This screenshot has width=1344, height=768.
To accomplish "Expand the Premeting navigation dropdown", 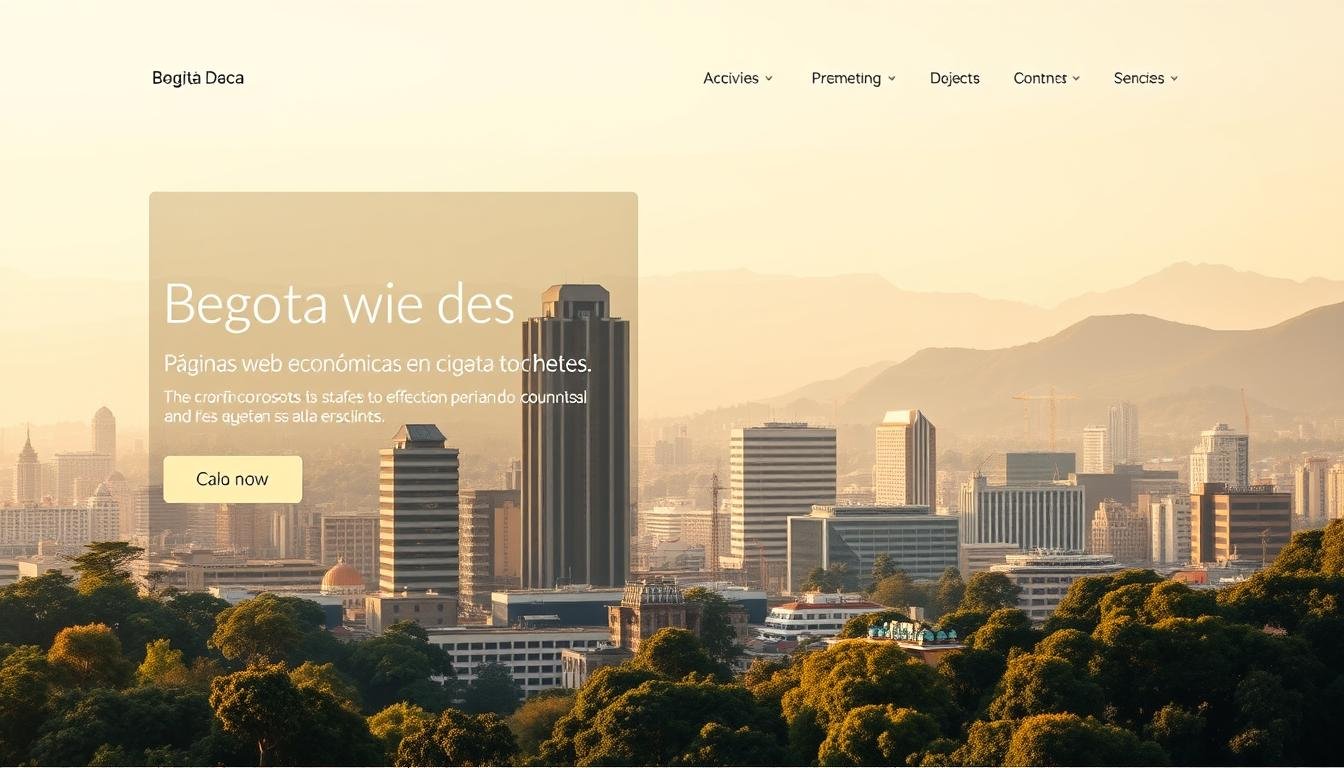I will (x=891, y=78).
